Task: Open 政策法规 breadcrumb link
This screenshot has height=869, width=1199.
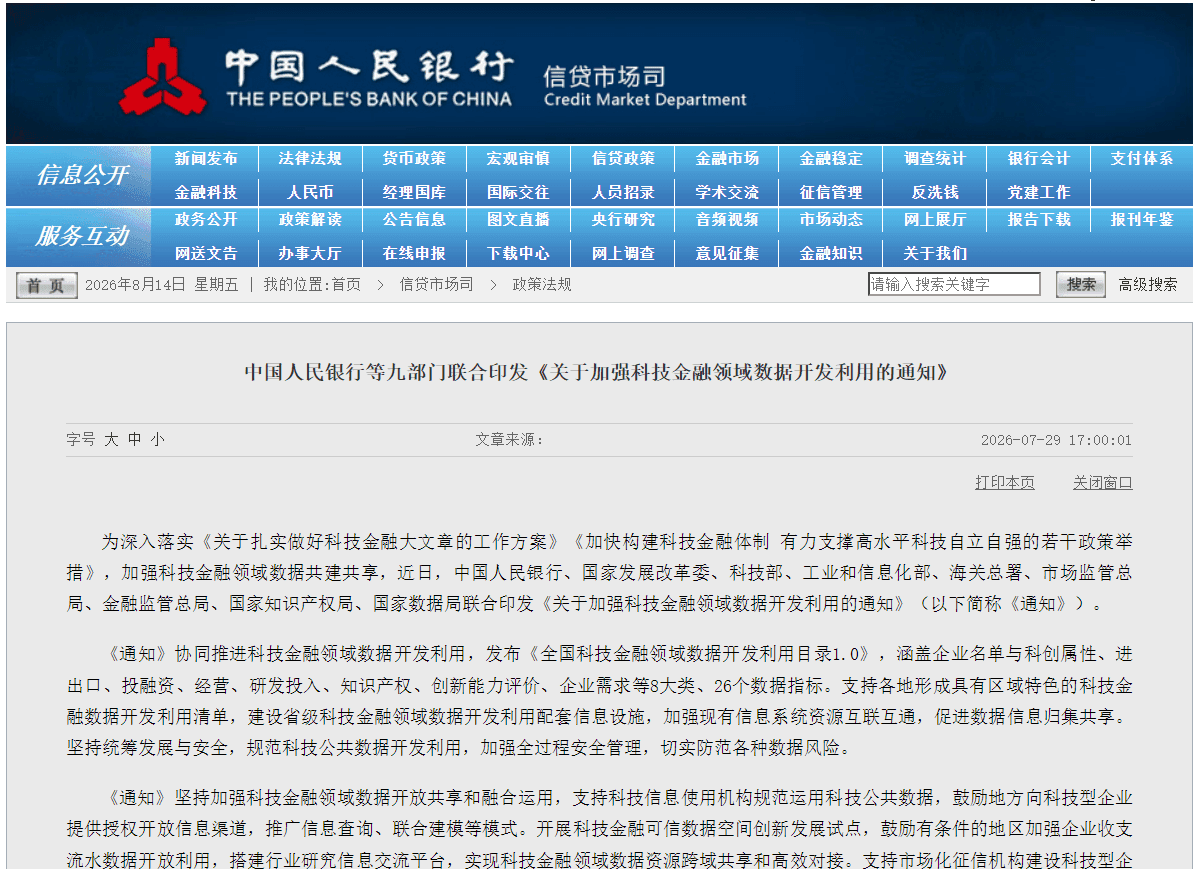Action: coord(542,285)
